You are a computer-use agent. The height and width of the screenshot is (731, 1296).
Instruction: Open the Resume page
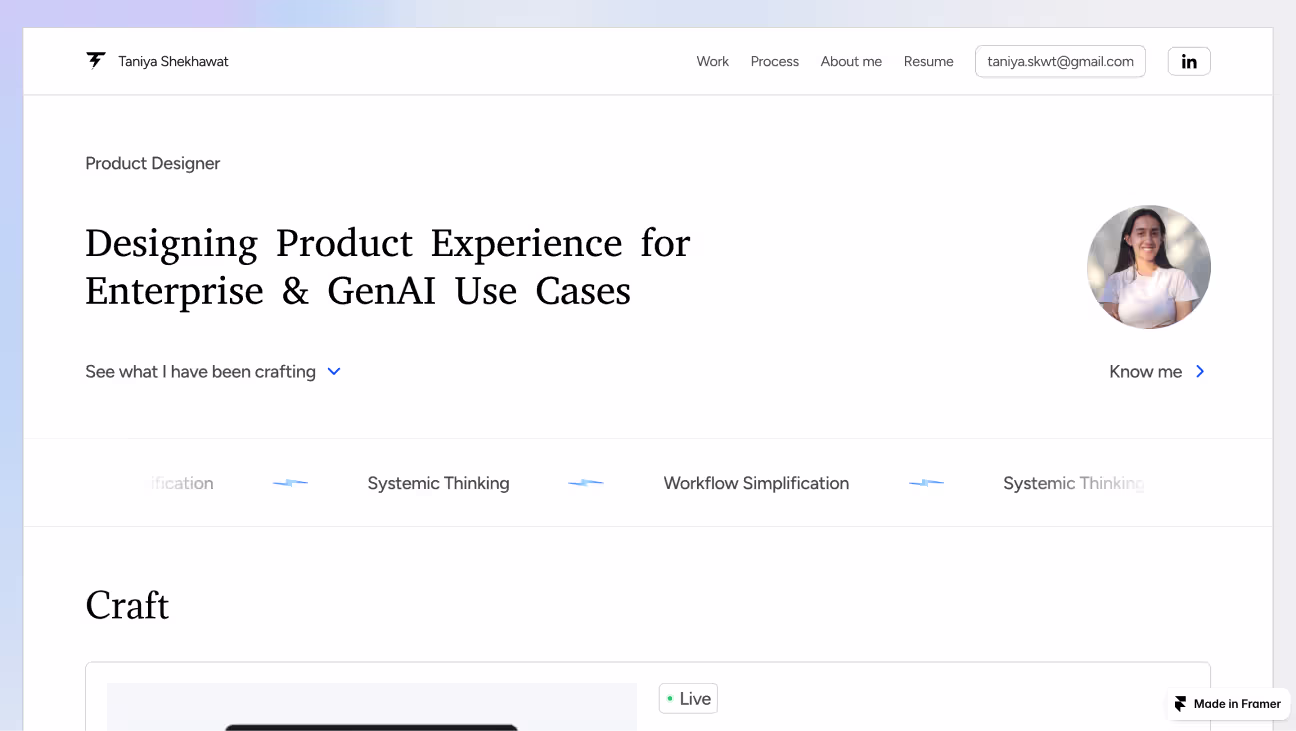pyautogui.click(x=928, y=61)
